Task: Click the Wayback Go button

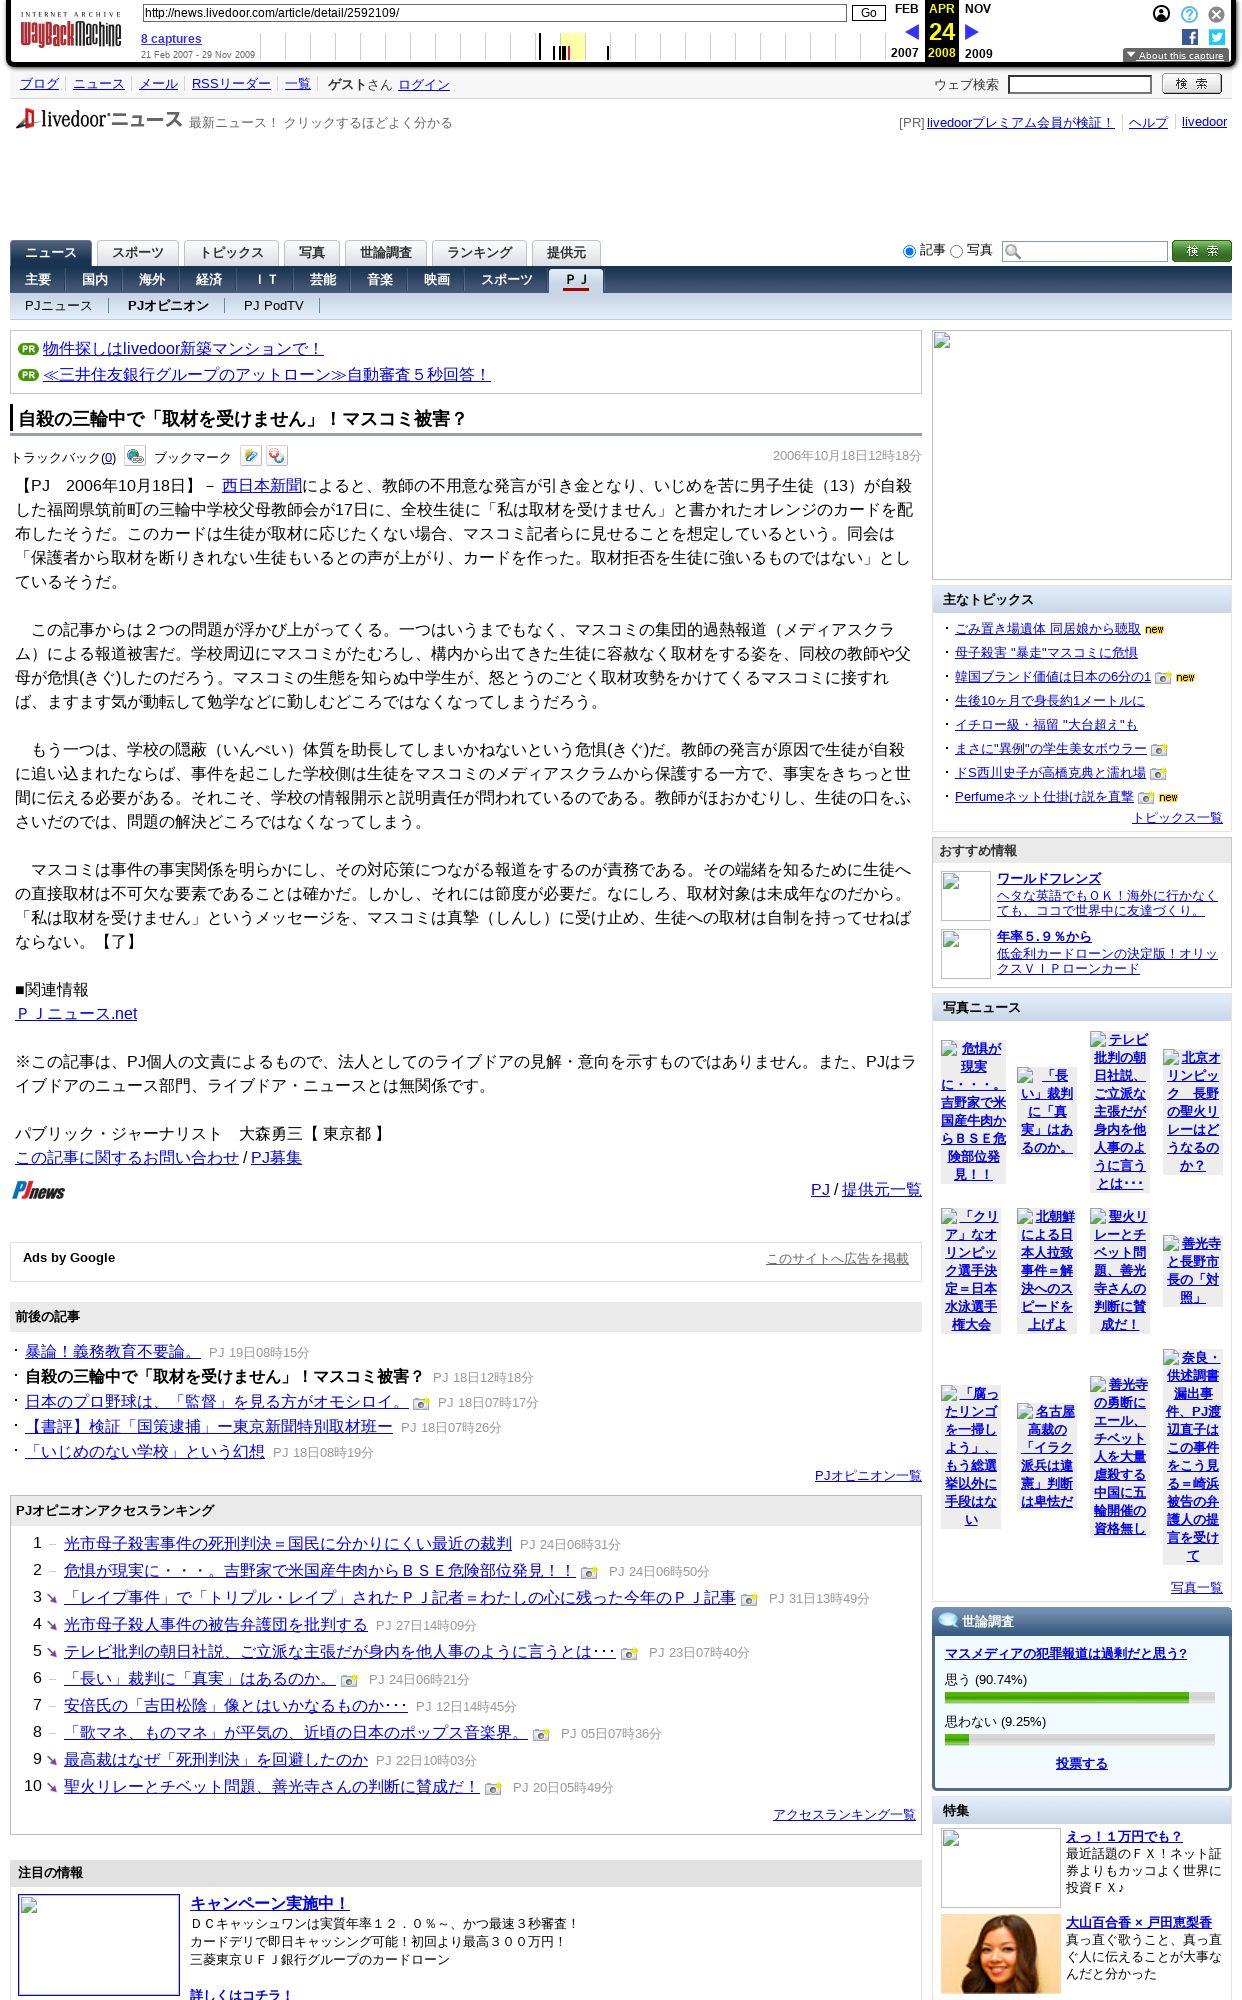Action: pyautogui.click(x=869, y=13)
